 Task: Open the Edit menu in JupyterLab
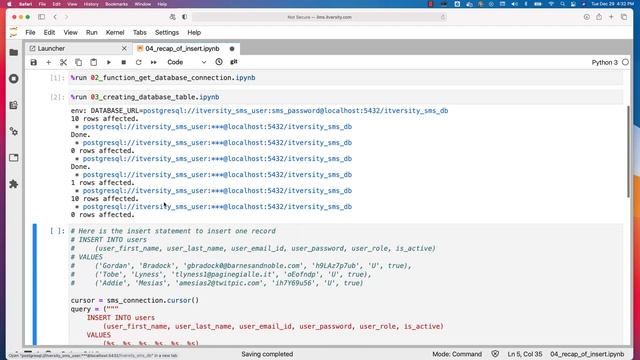49,32
